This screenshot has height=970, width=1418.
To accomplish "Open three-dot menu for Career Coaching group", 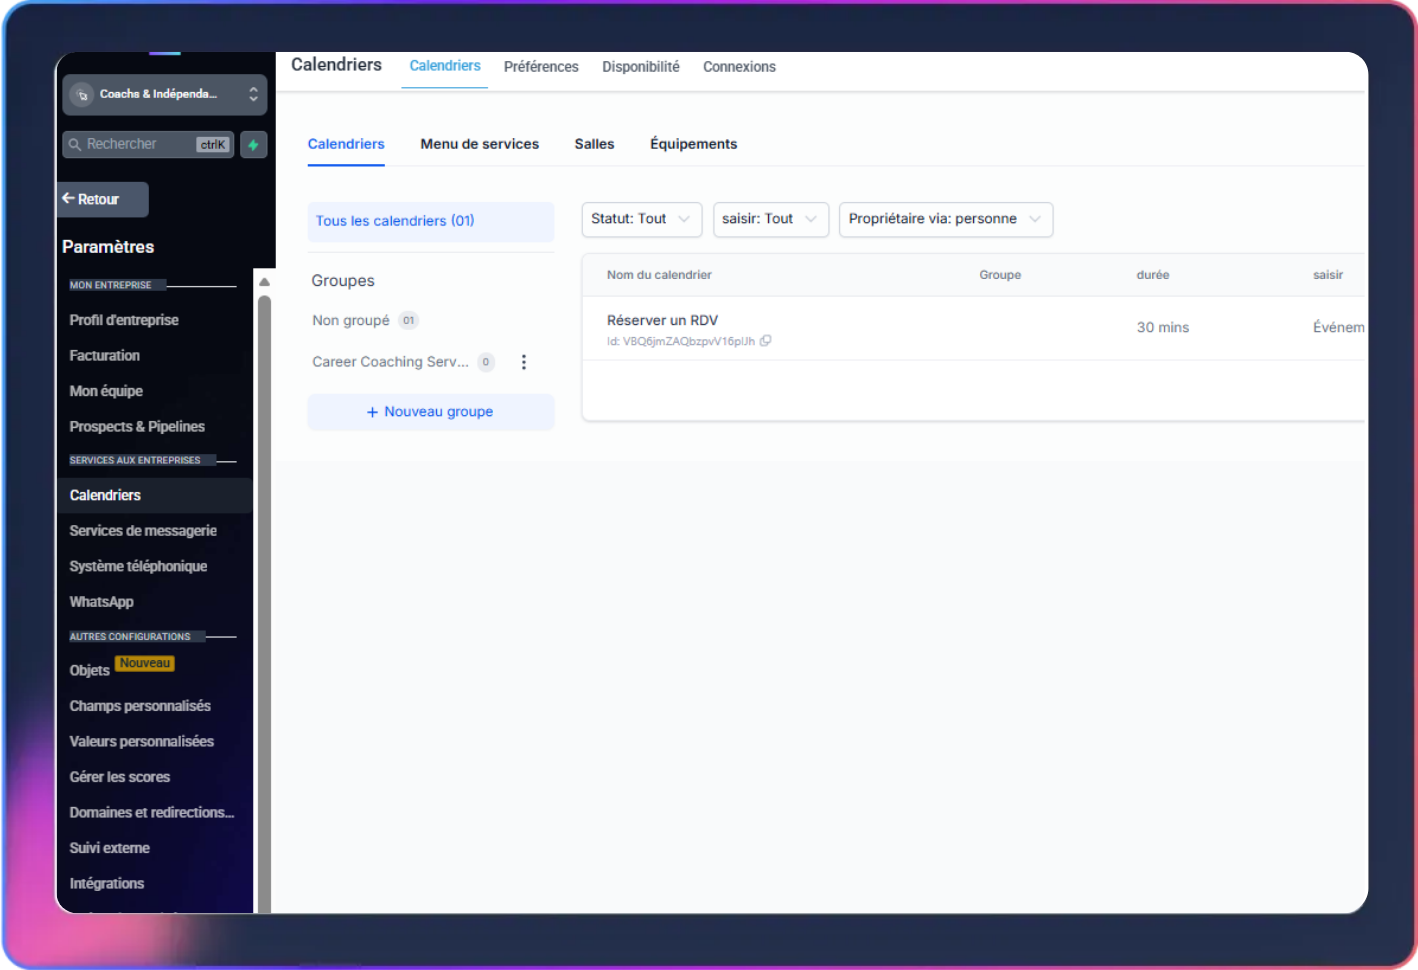I will coord(523,362).
